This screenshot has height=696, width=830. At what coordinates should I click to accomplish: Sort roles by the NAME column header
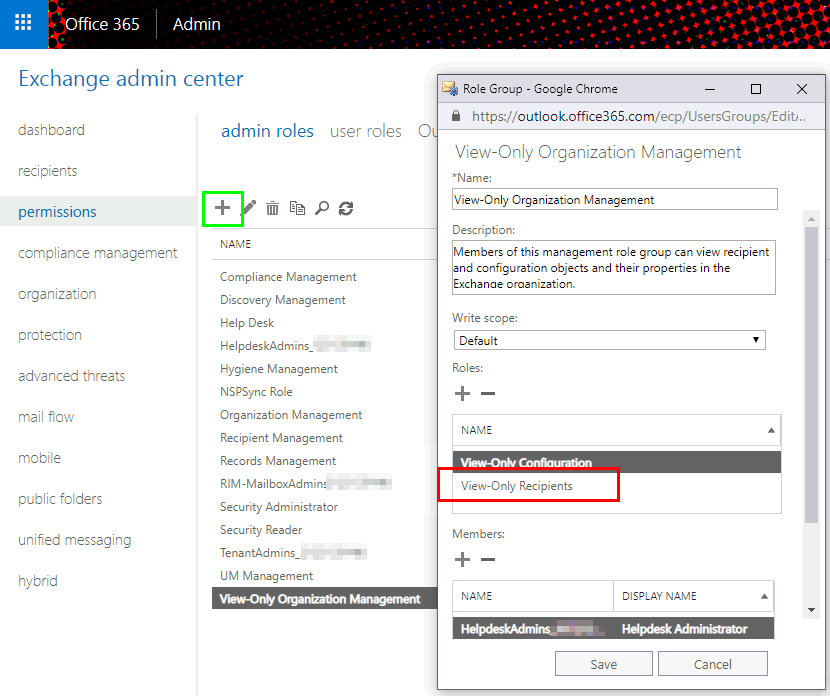(616, 430)
